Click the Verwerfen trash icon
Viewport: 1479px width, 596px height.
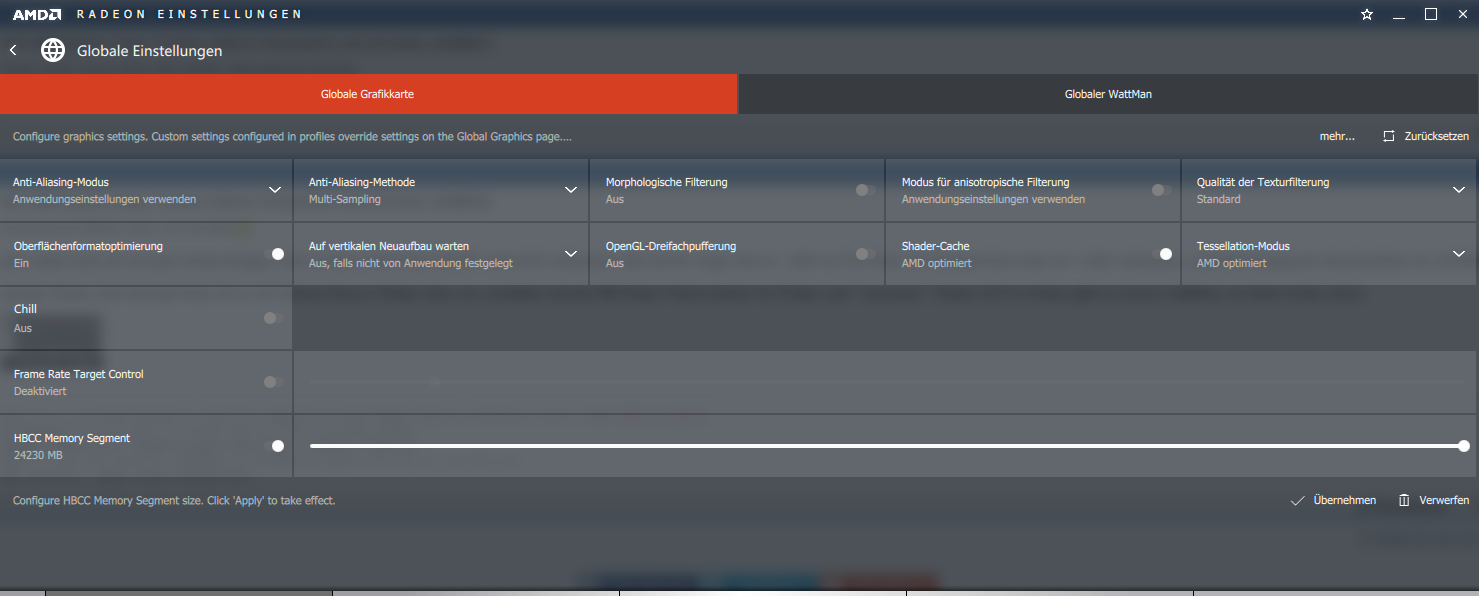(x=1405, y=500)
